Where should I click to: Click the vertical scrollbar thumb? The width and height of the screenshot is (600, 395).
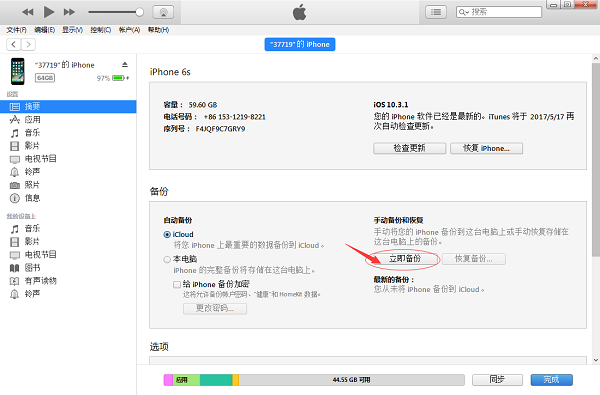pos(596,160)
